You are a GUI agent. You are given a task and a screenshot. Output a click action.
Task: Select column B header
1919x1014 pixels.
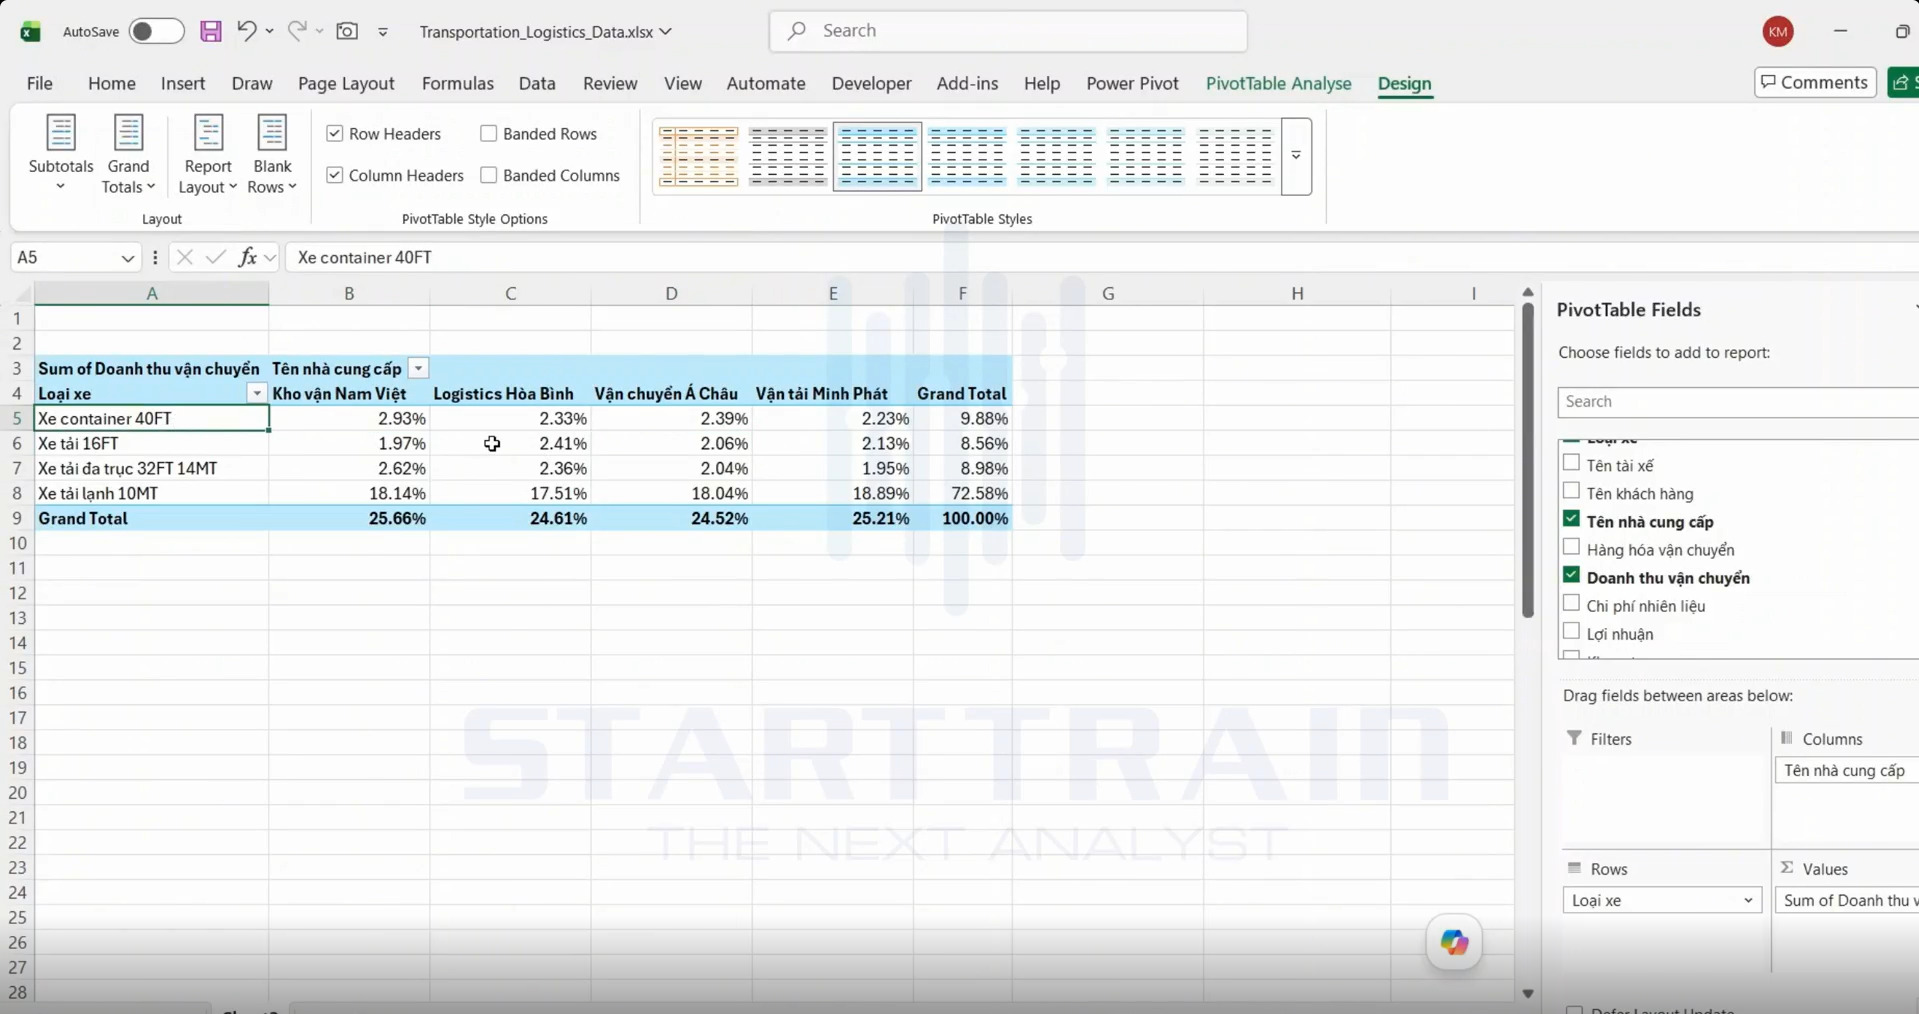click(x=349, y=293)
